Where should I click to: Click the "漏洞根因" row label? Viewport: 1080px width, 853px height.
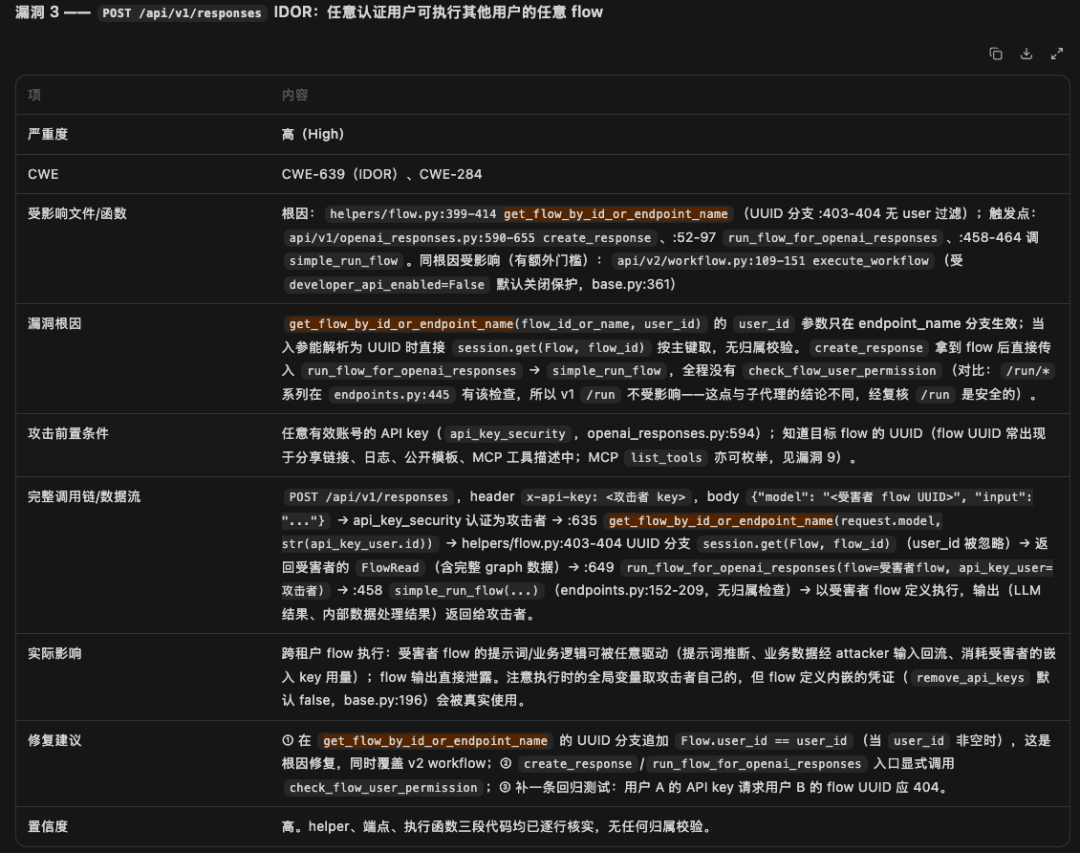54,324
